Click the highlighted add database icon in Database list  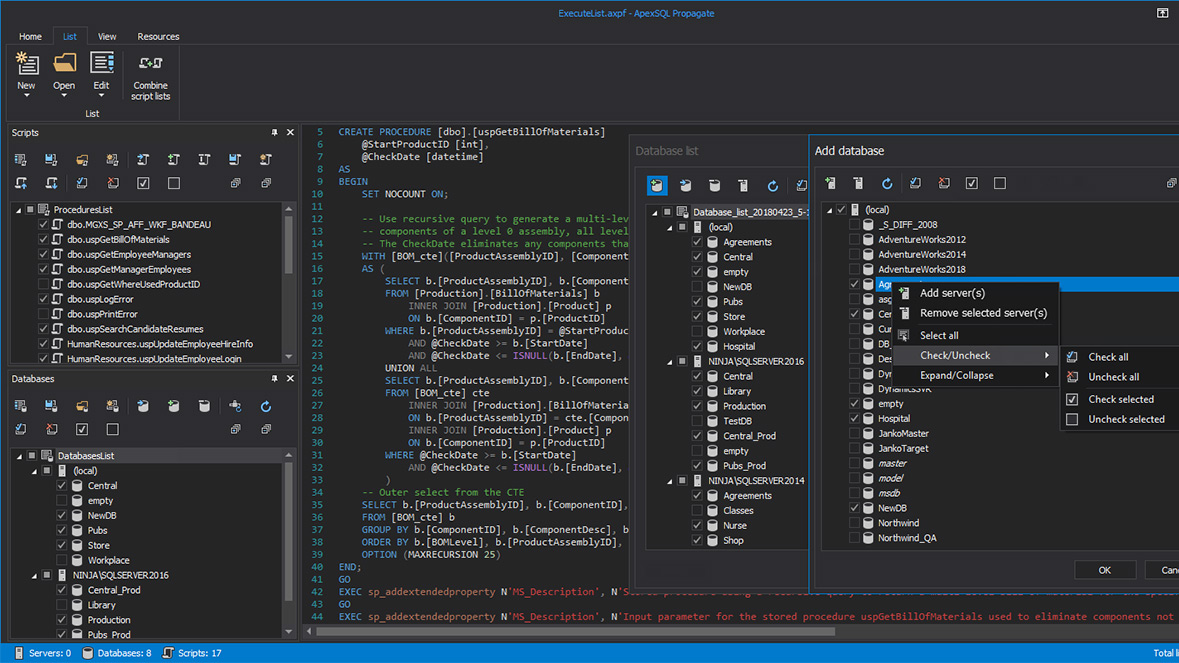pyautogui.click(x=657, y=185)
